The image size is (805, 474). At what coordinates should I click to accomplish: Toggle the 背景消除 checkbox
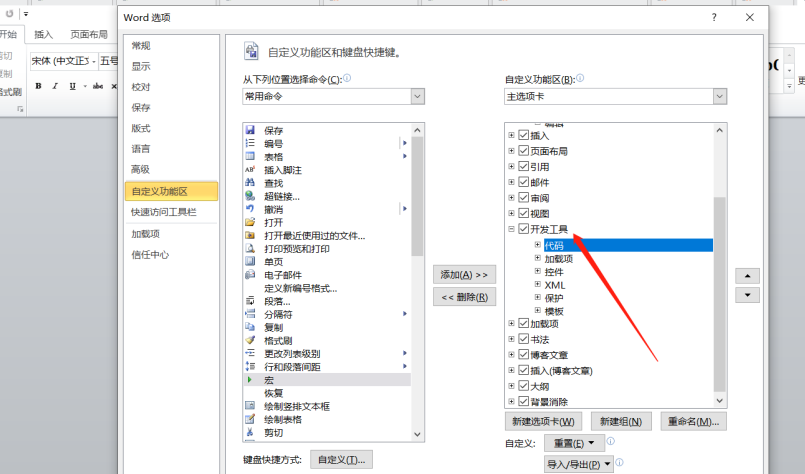[523, 401]
